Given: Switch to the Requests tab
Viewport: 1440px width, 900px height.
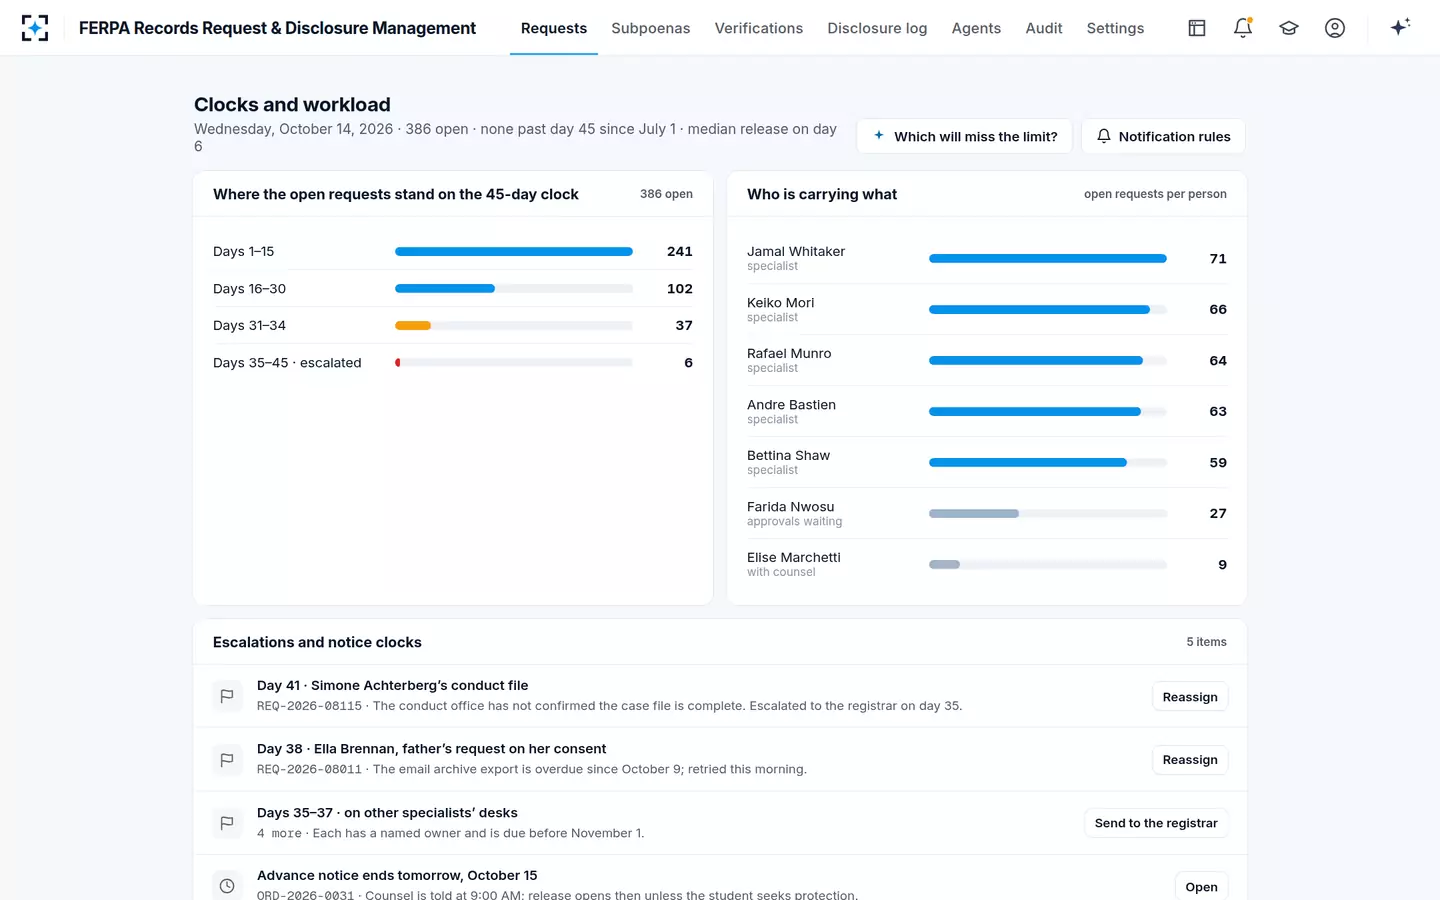Looking at the screenshot, I should click(x=554, y=28).
